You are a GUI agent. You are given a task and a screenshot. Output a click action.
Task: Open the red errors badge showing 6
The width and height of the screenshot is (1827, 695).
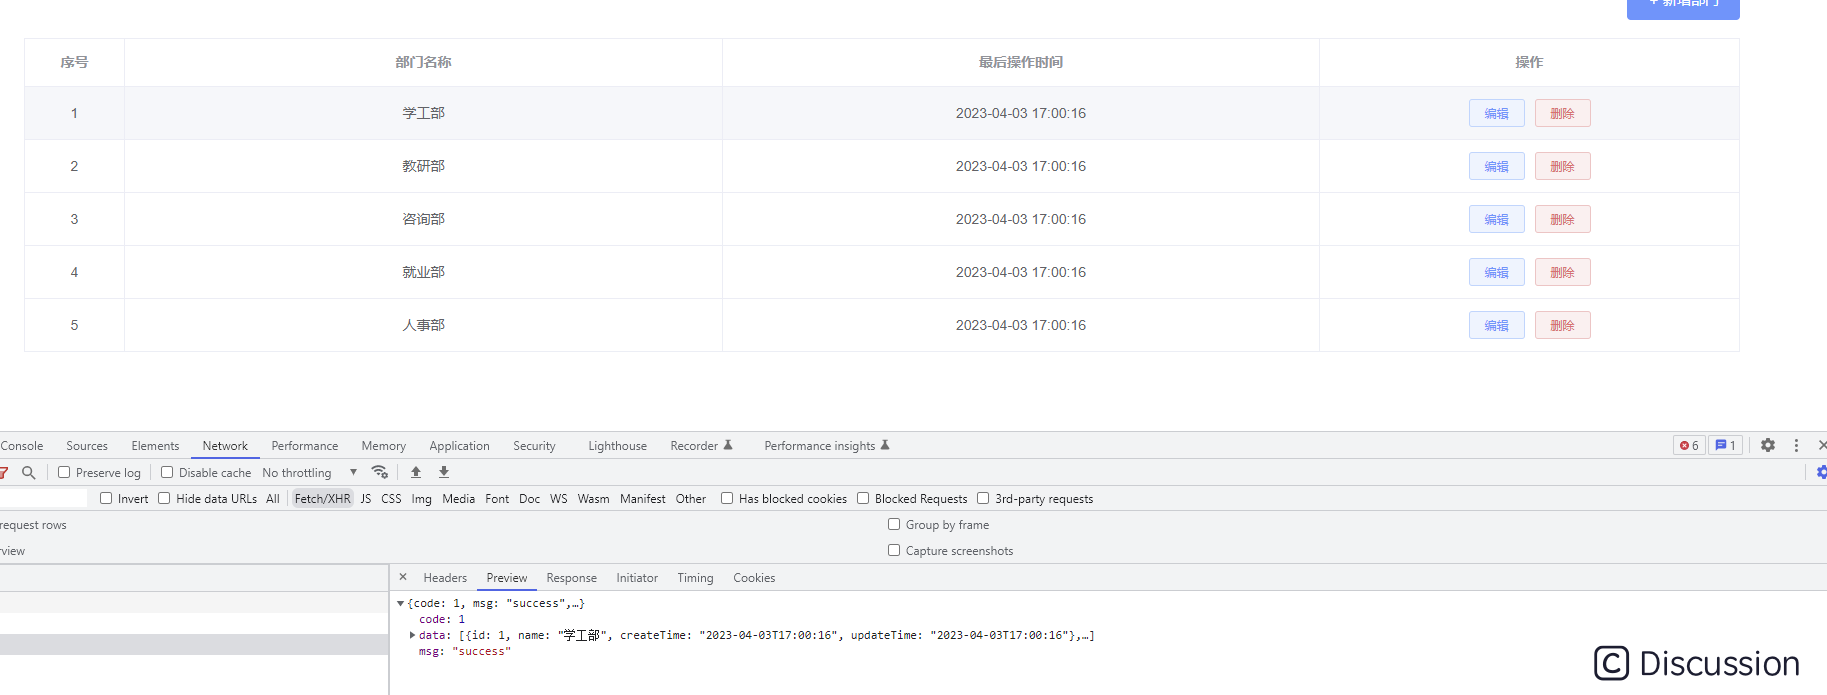pos(1689,446)
